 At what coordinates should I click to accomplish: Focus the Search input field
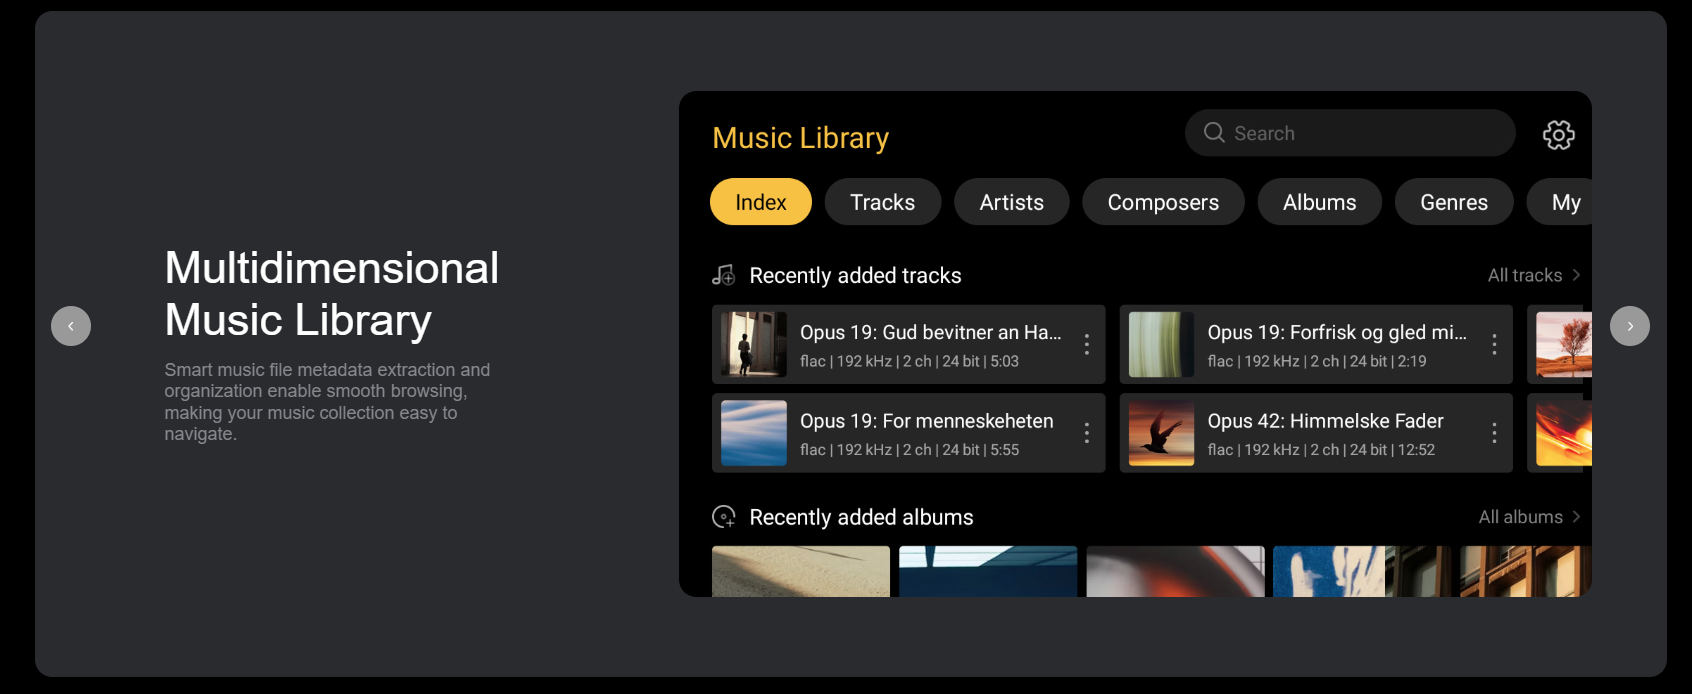pos(1350,133)
